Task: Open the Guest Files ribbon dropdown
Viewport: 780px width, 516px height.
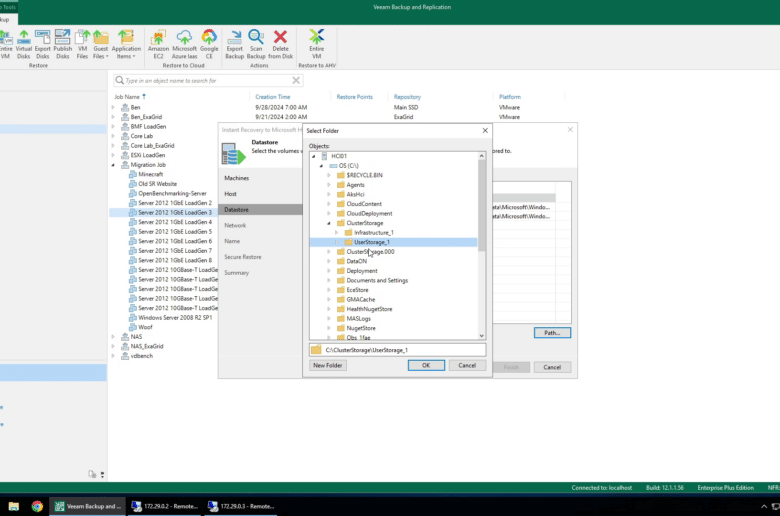Action: coord(100,44)
